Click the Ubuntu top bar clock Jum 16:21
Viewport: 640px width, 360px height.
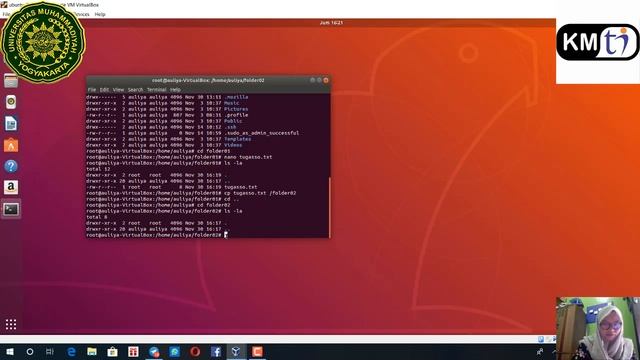pyautogui.click(x=331, y=23)
